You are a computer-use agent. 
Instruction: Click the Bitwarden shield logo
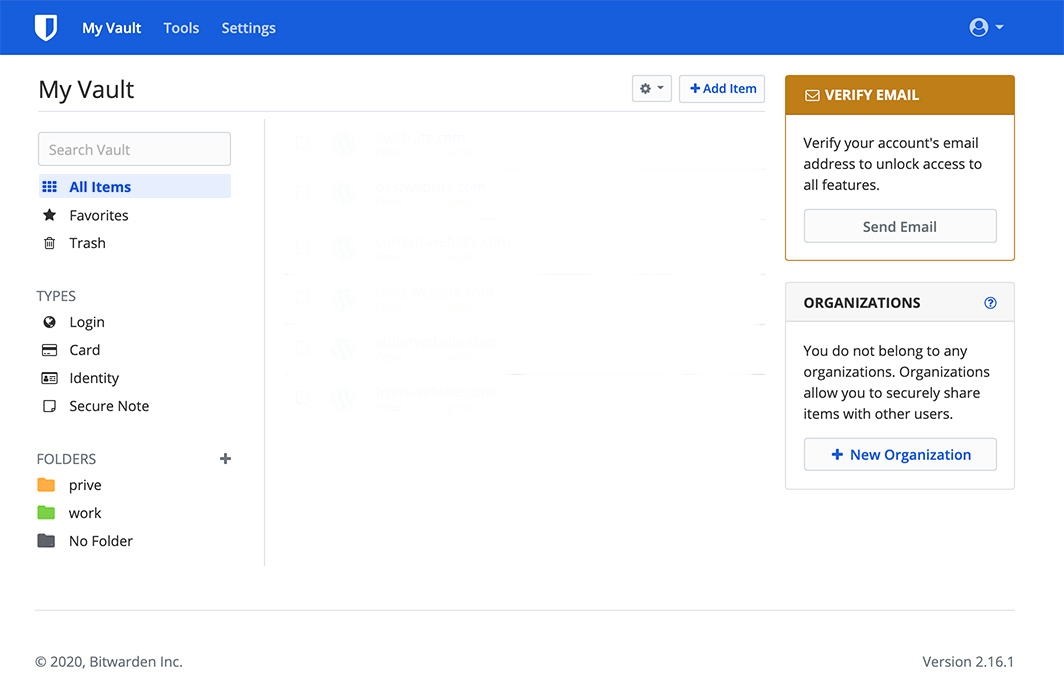(45, 28)
